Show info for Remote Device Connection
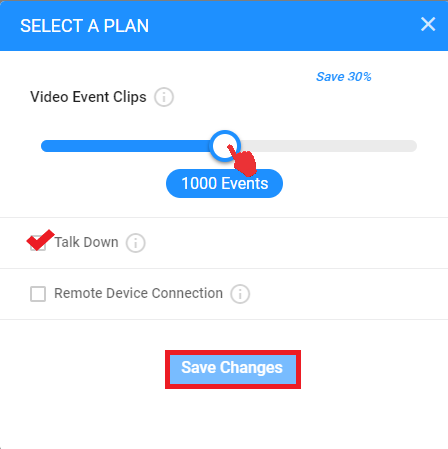 (x=240, y=294)
